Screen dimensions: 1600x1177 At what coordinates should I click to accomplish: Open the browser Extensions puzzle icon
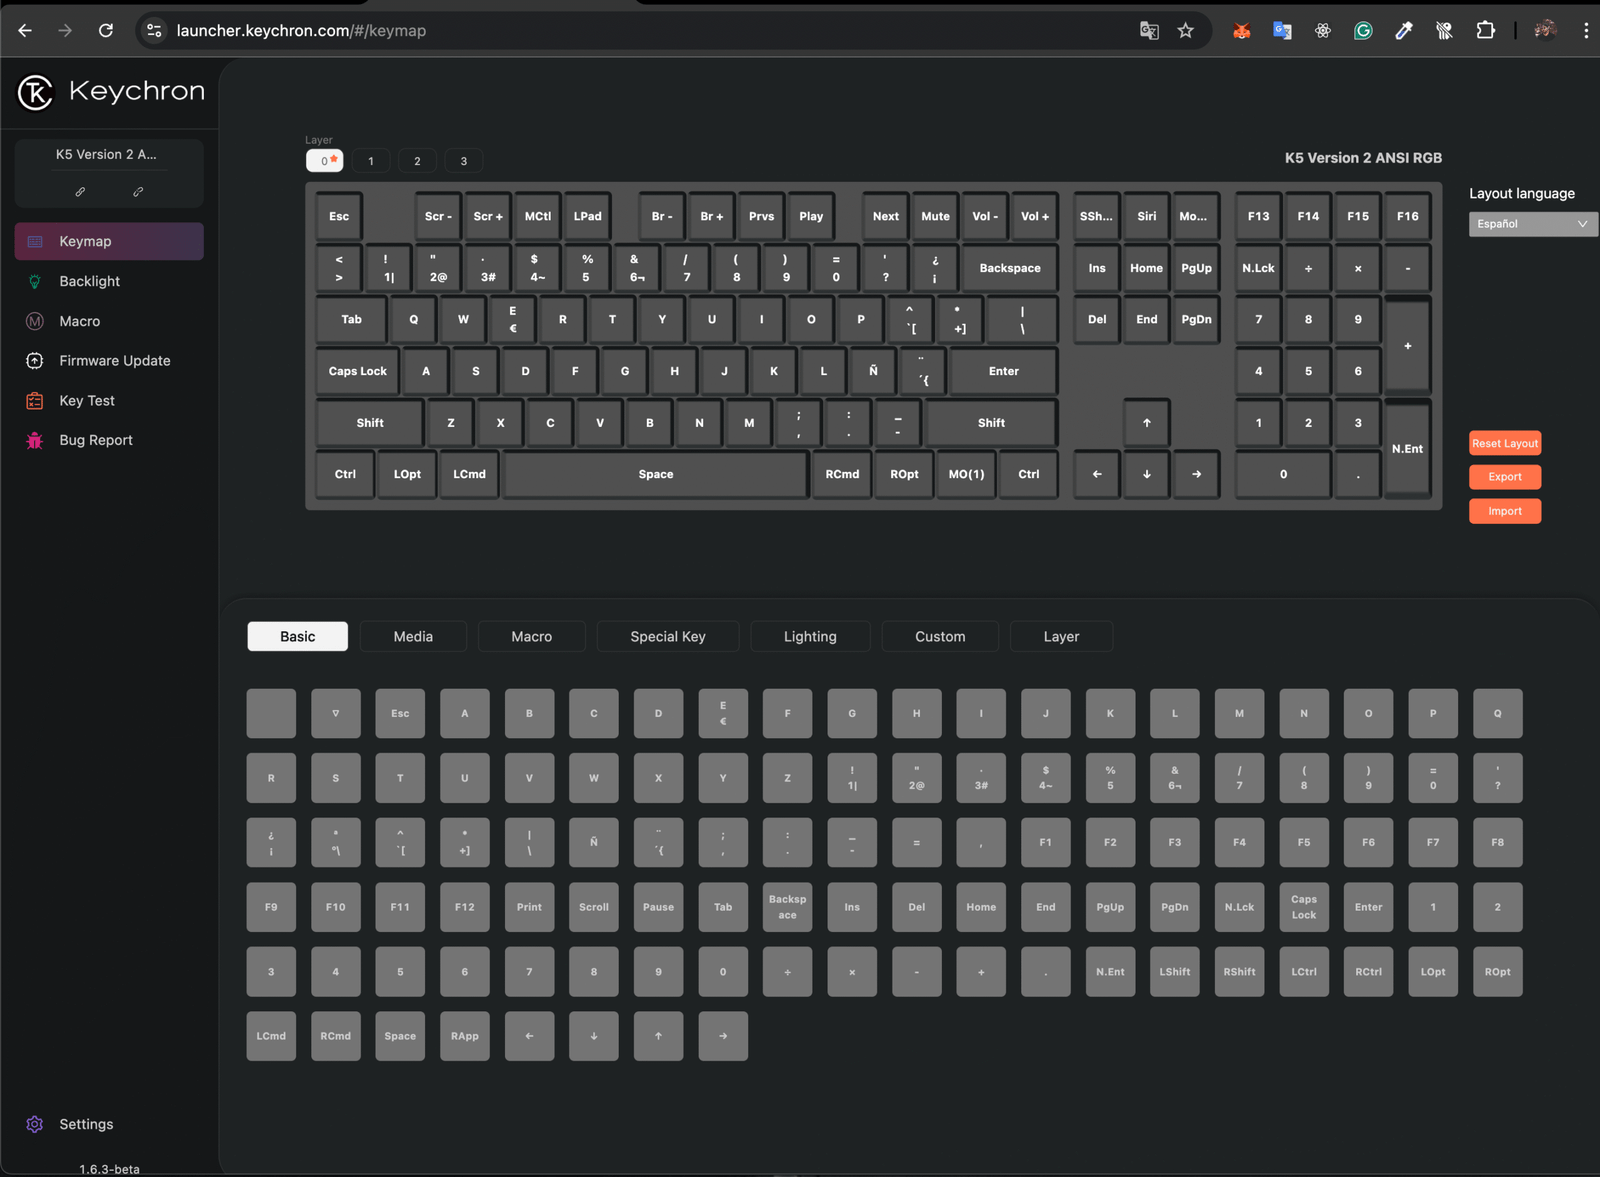1486,30
